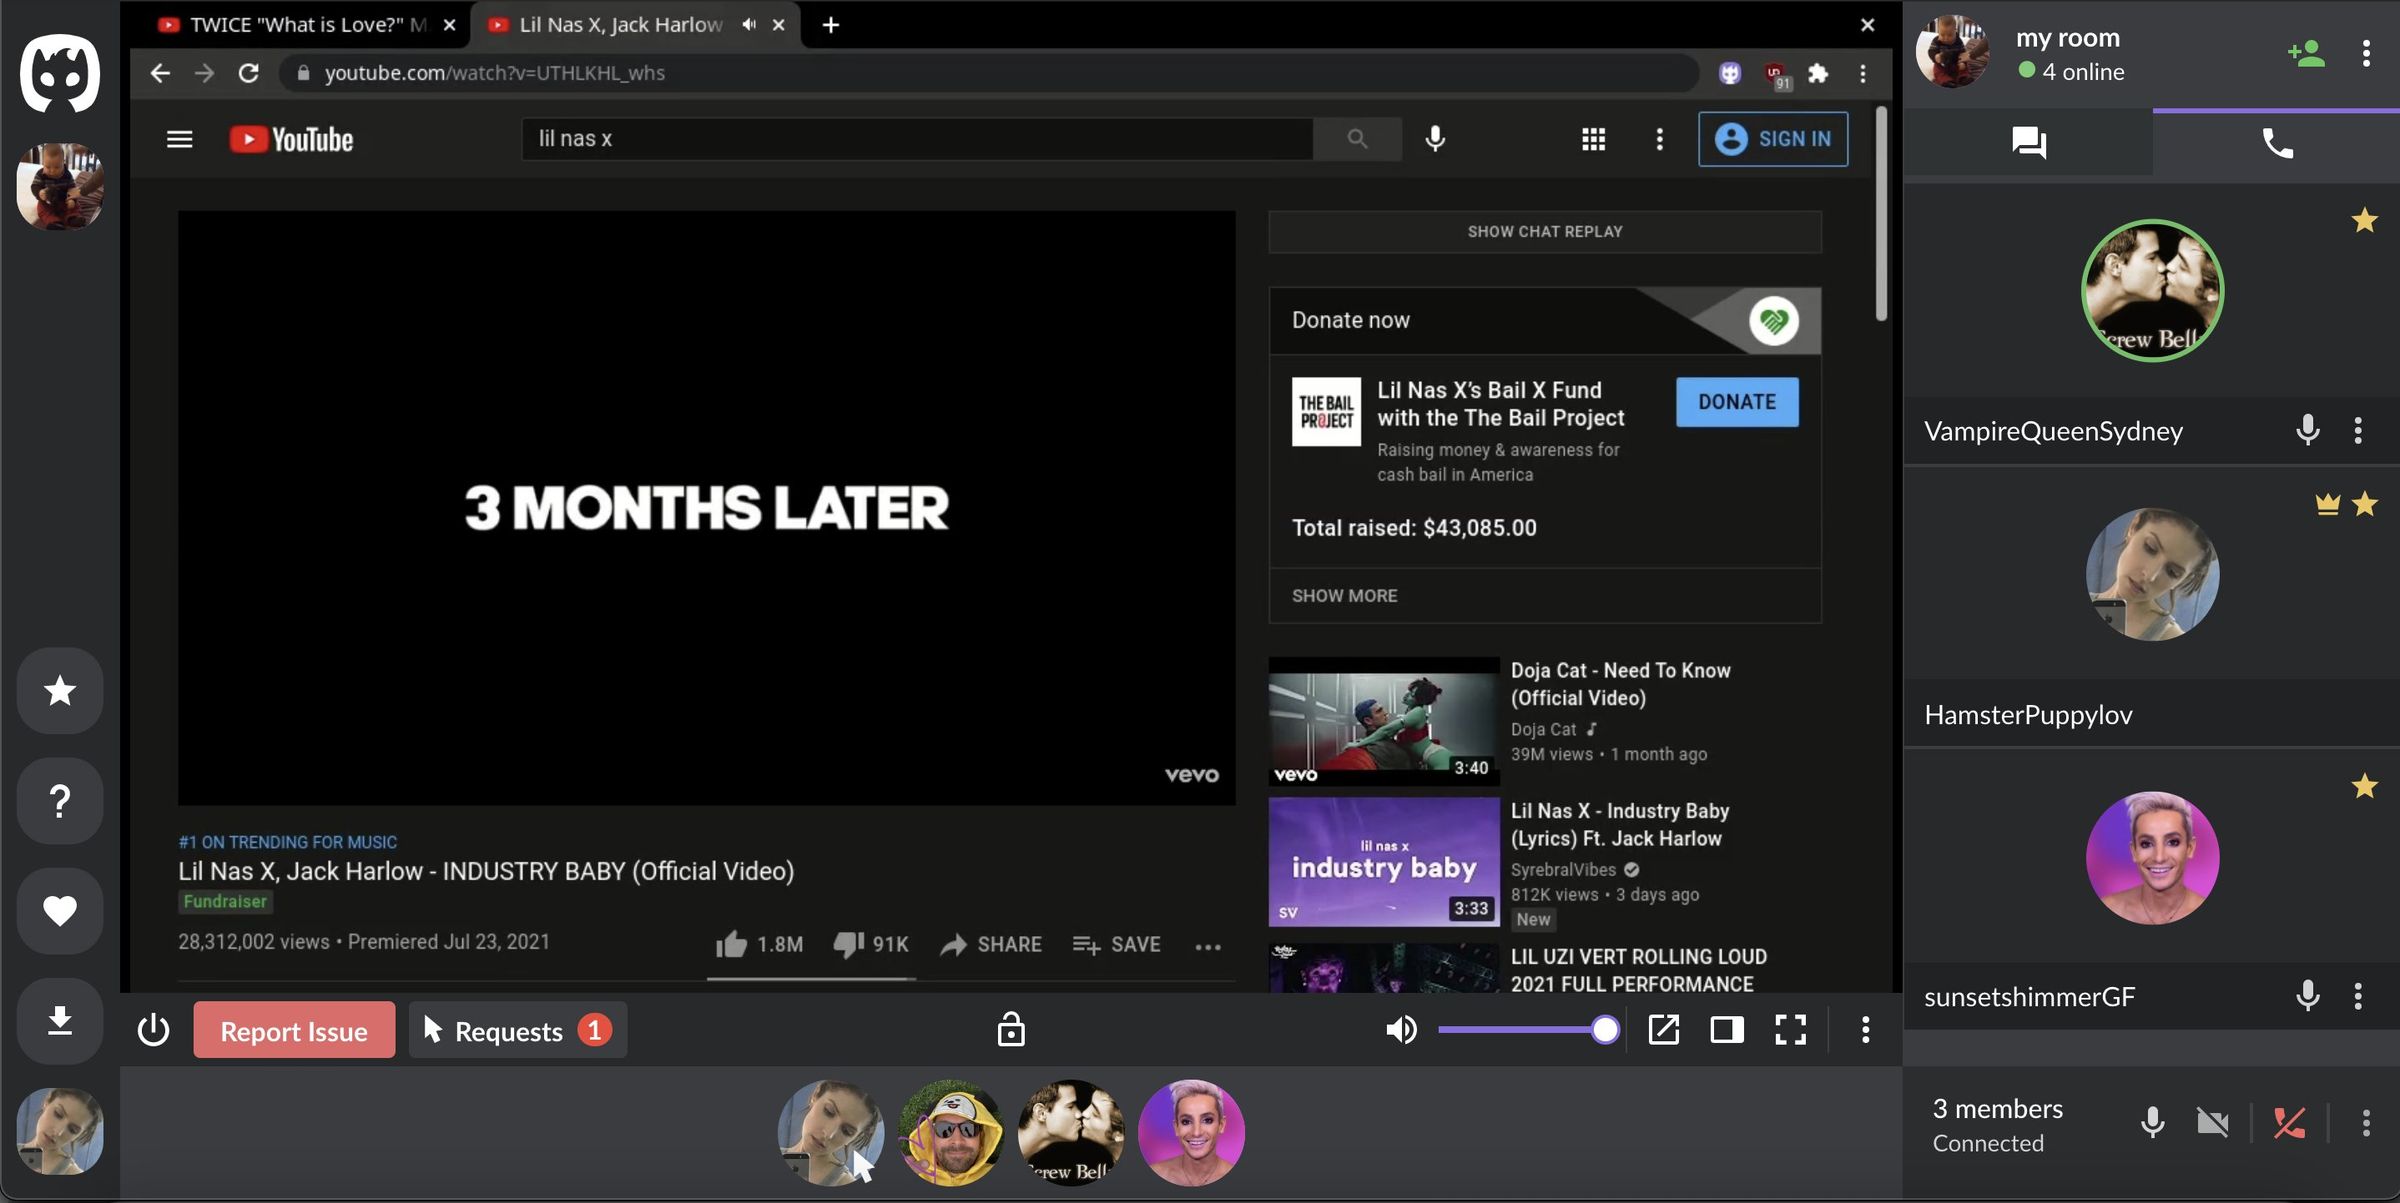Click the DONATE button
The image size is (2400, 1203).
[x=1737, y=402]
